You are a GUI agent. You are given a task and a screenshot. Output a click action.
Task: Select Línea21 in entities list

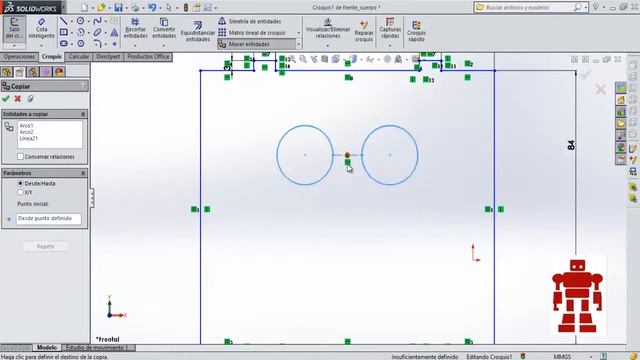[29, 138]
